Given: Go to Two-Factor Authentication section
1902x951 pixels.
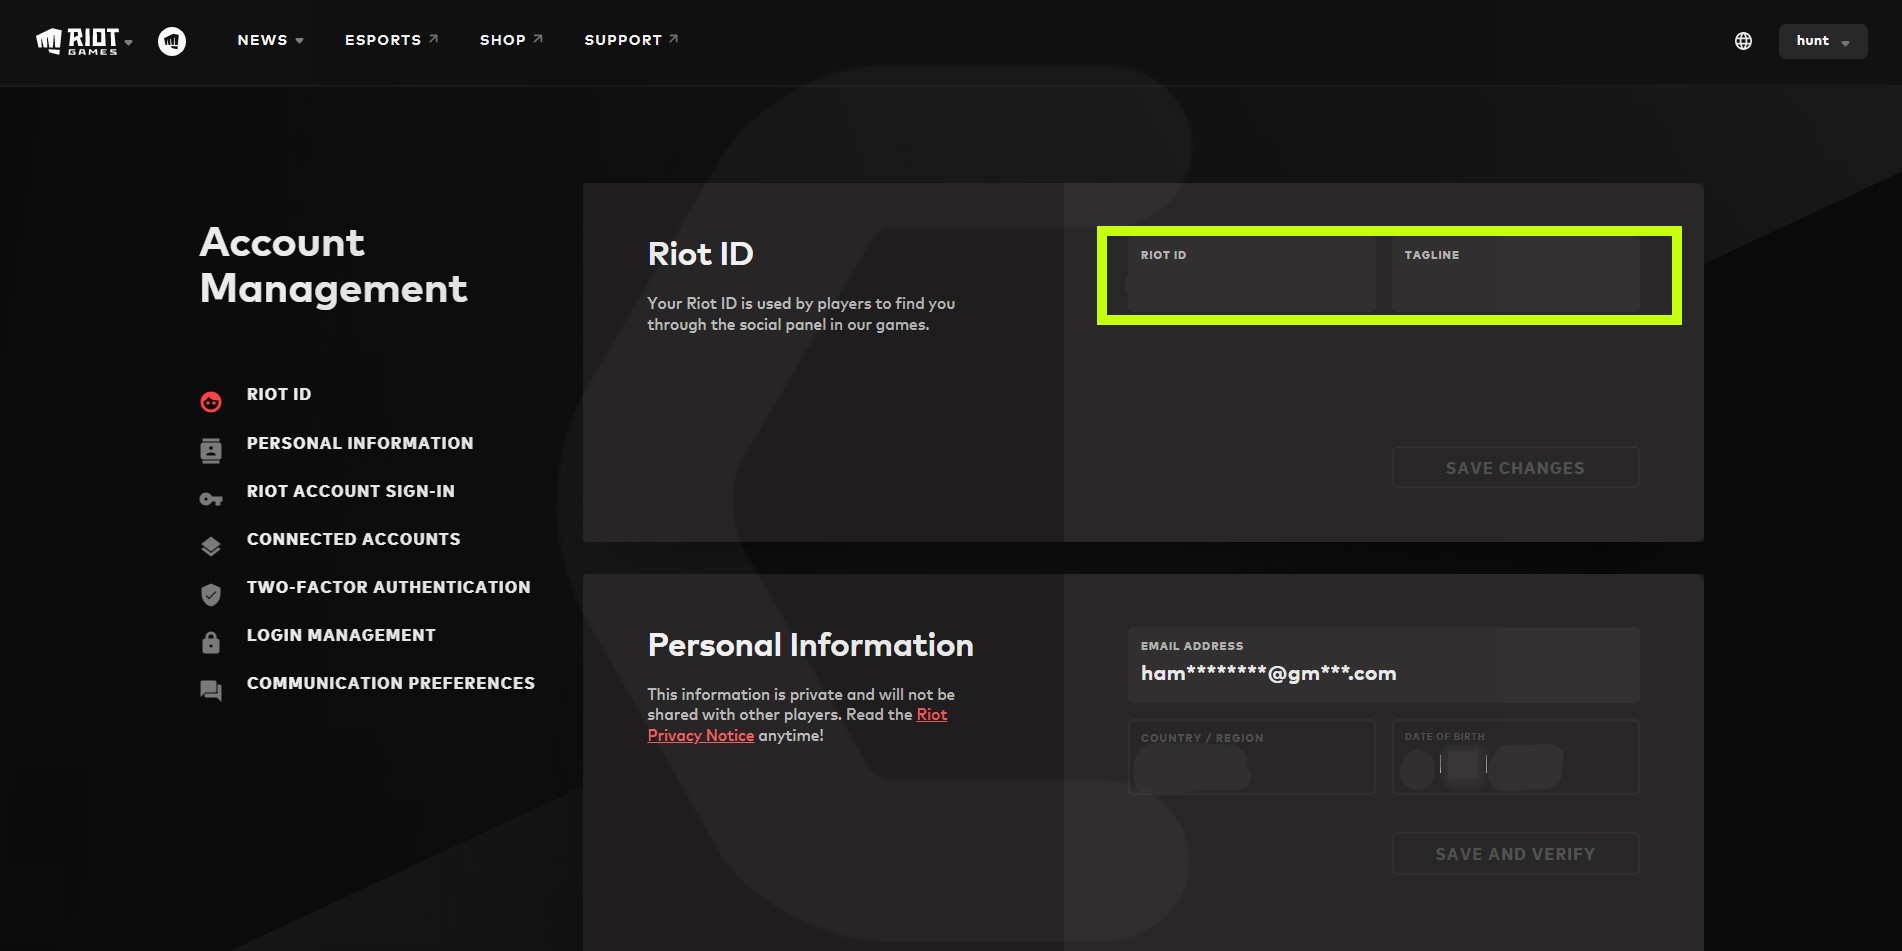Looking at the screenshot, I should pyautogui.click(x=389, y=587).
